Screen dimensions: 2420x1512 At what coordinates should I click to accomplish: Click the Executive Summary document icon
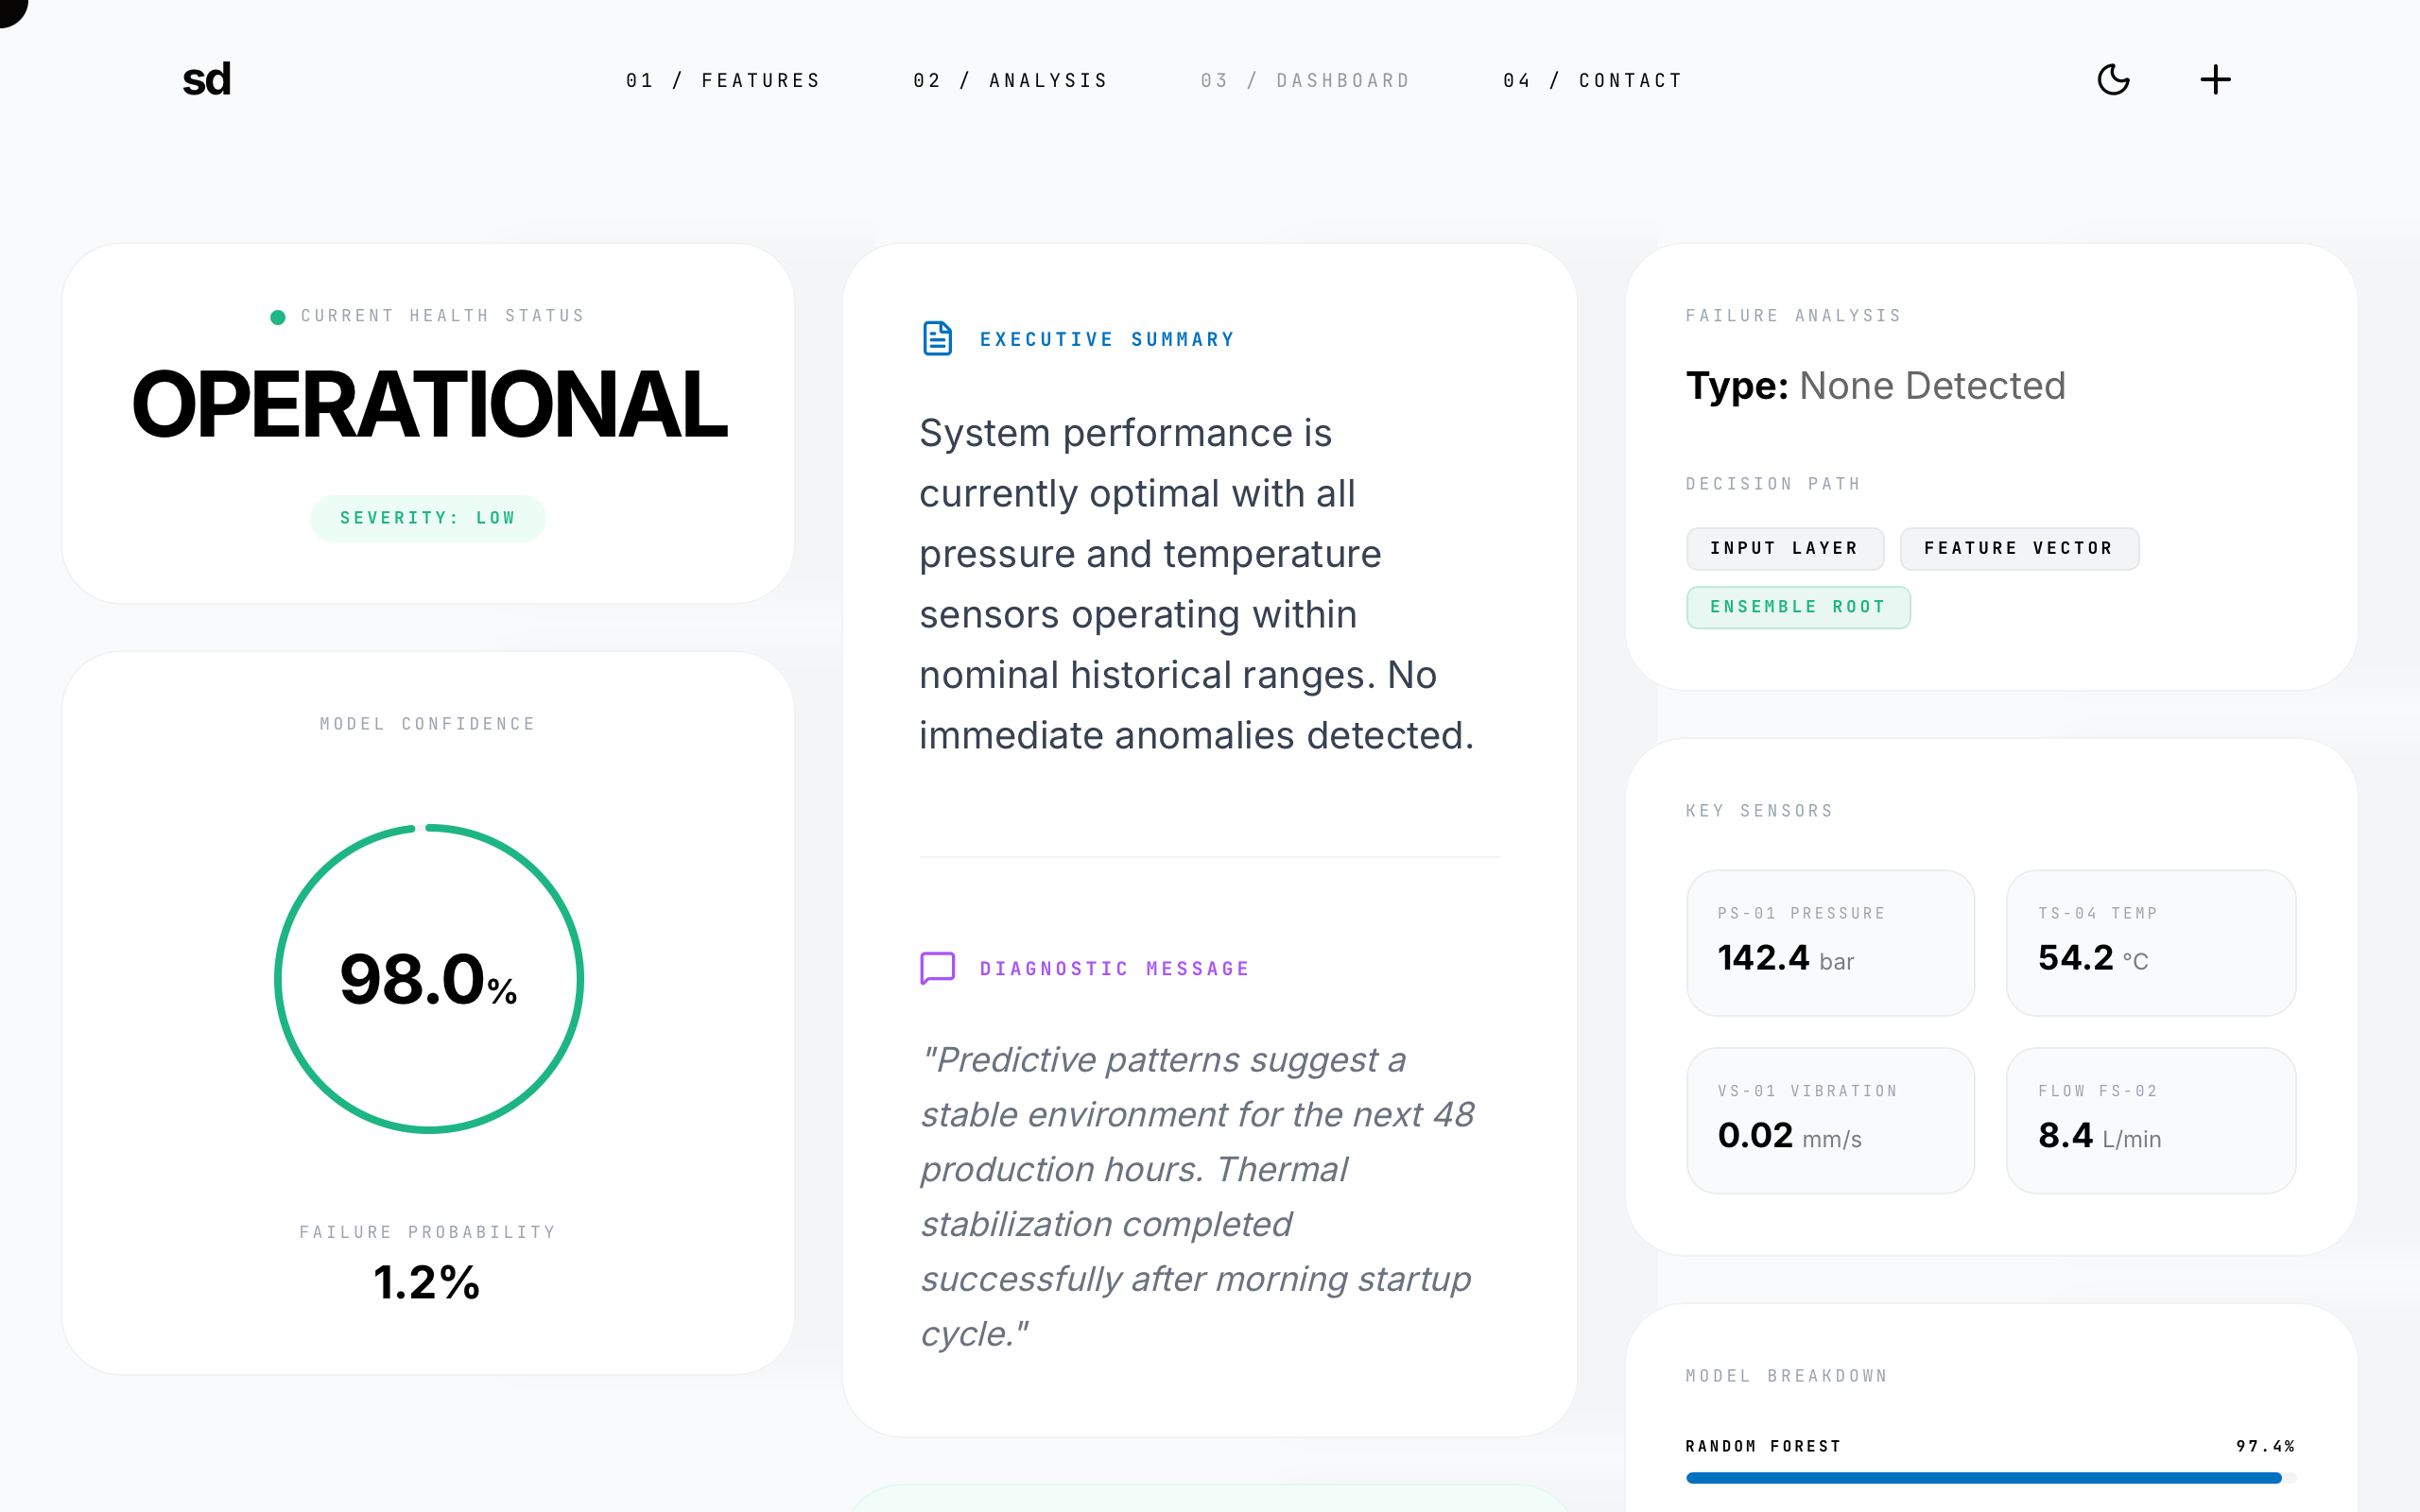pyautogui.click(x=937, y=339)
